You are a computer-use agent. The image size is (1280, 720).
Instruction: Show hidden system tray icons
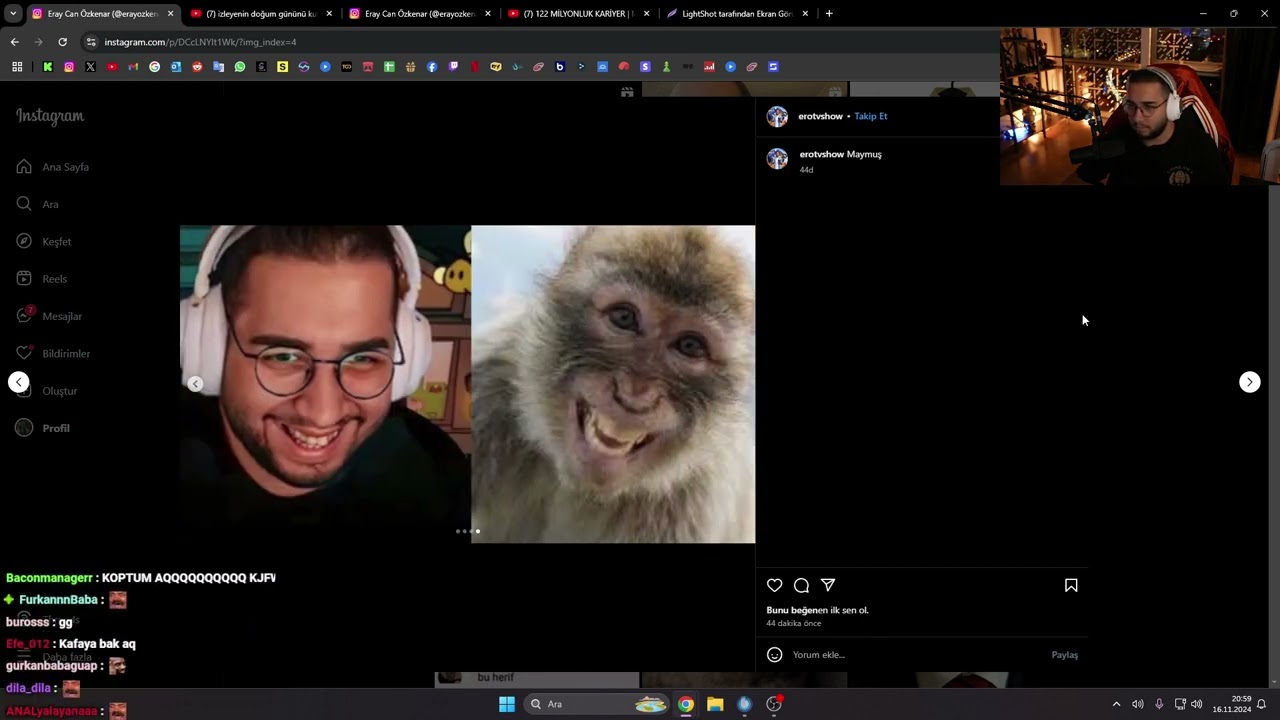point(1116,704)
